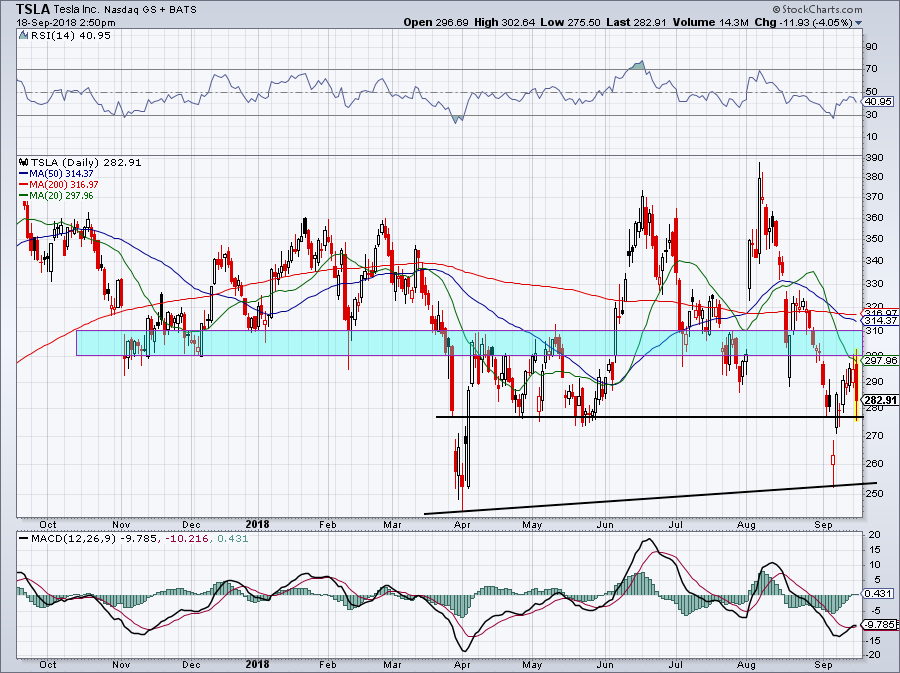Click the Low 275.50 header value
This screenshot has height=673, width=900.
pos(571,22)
